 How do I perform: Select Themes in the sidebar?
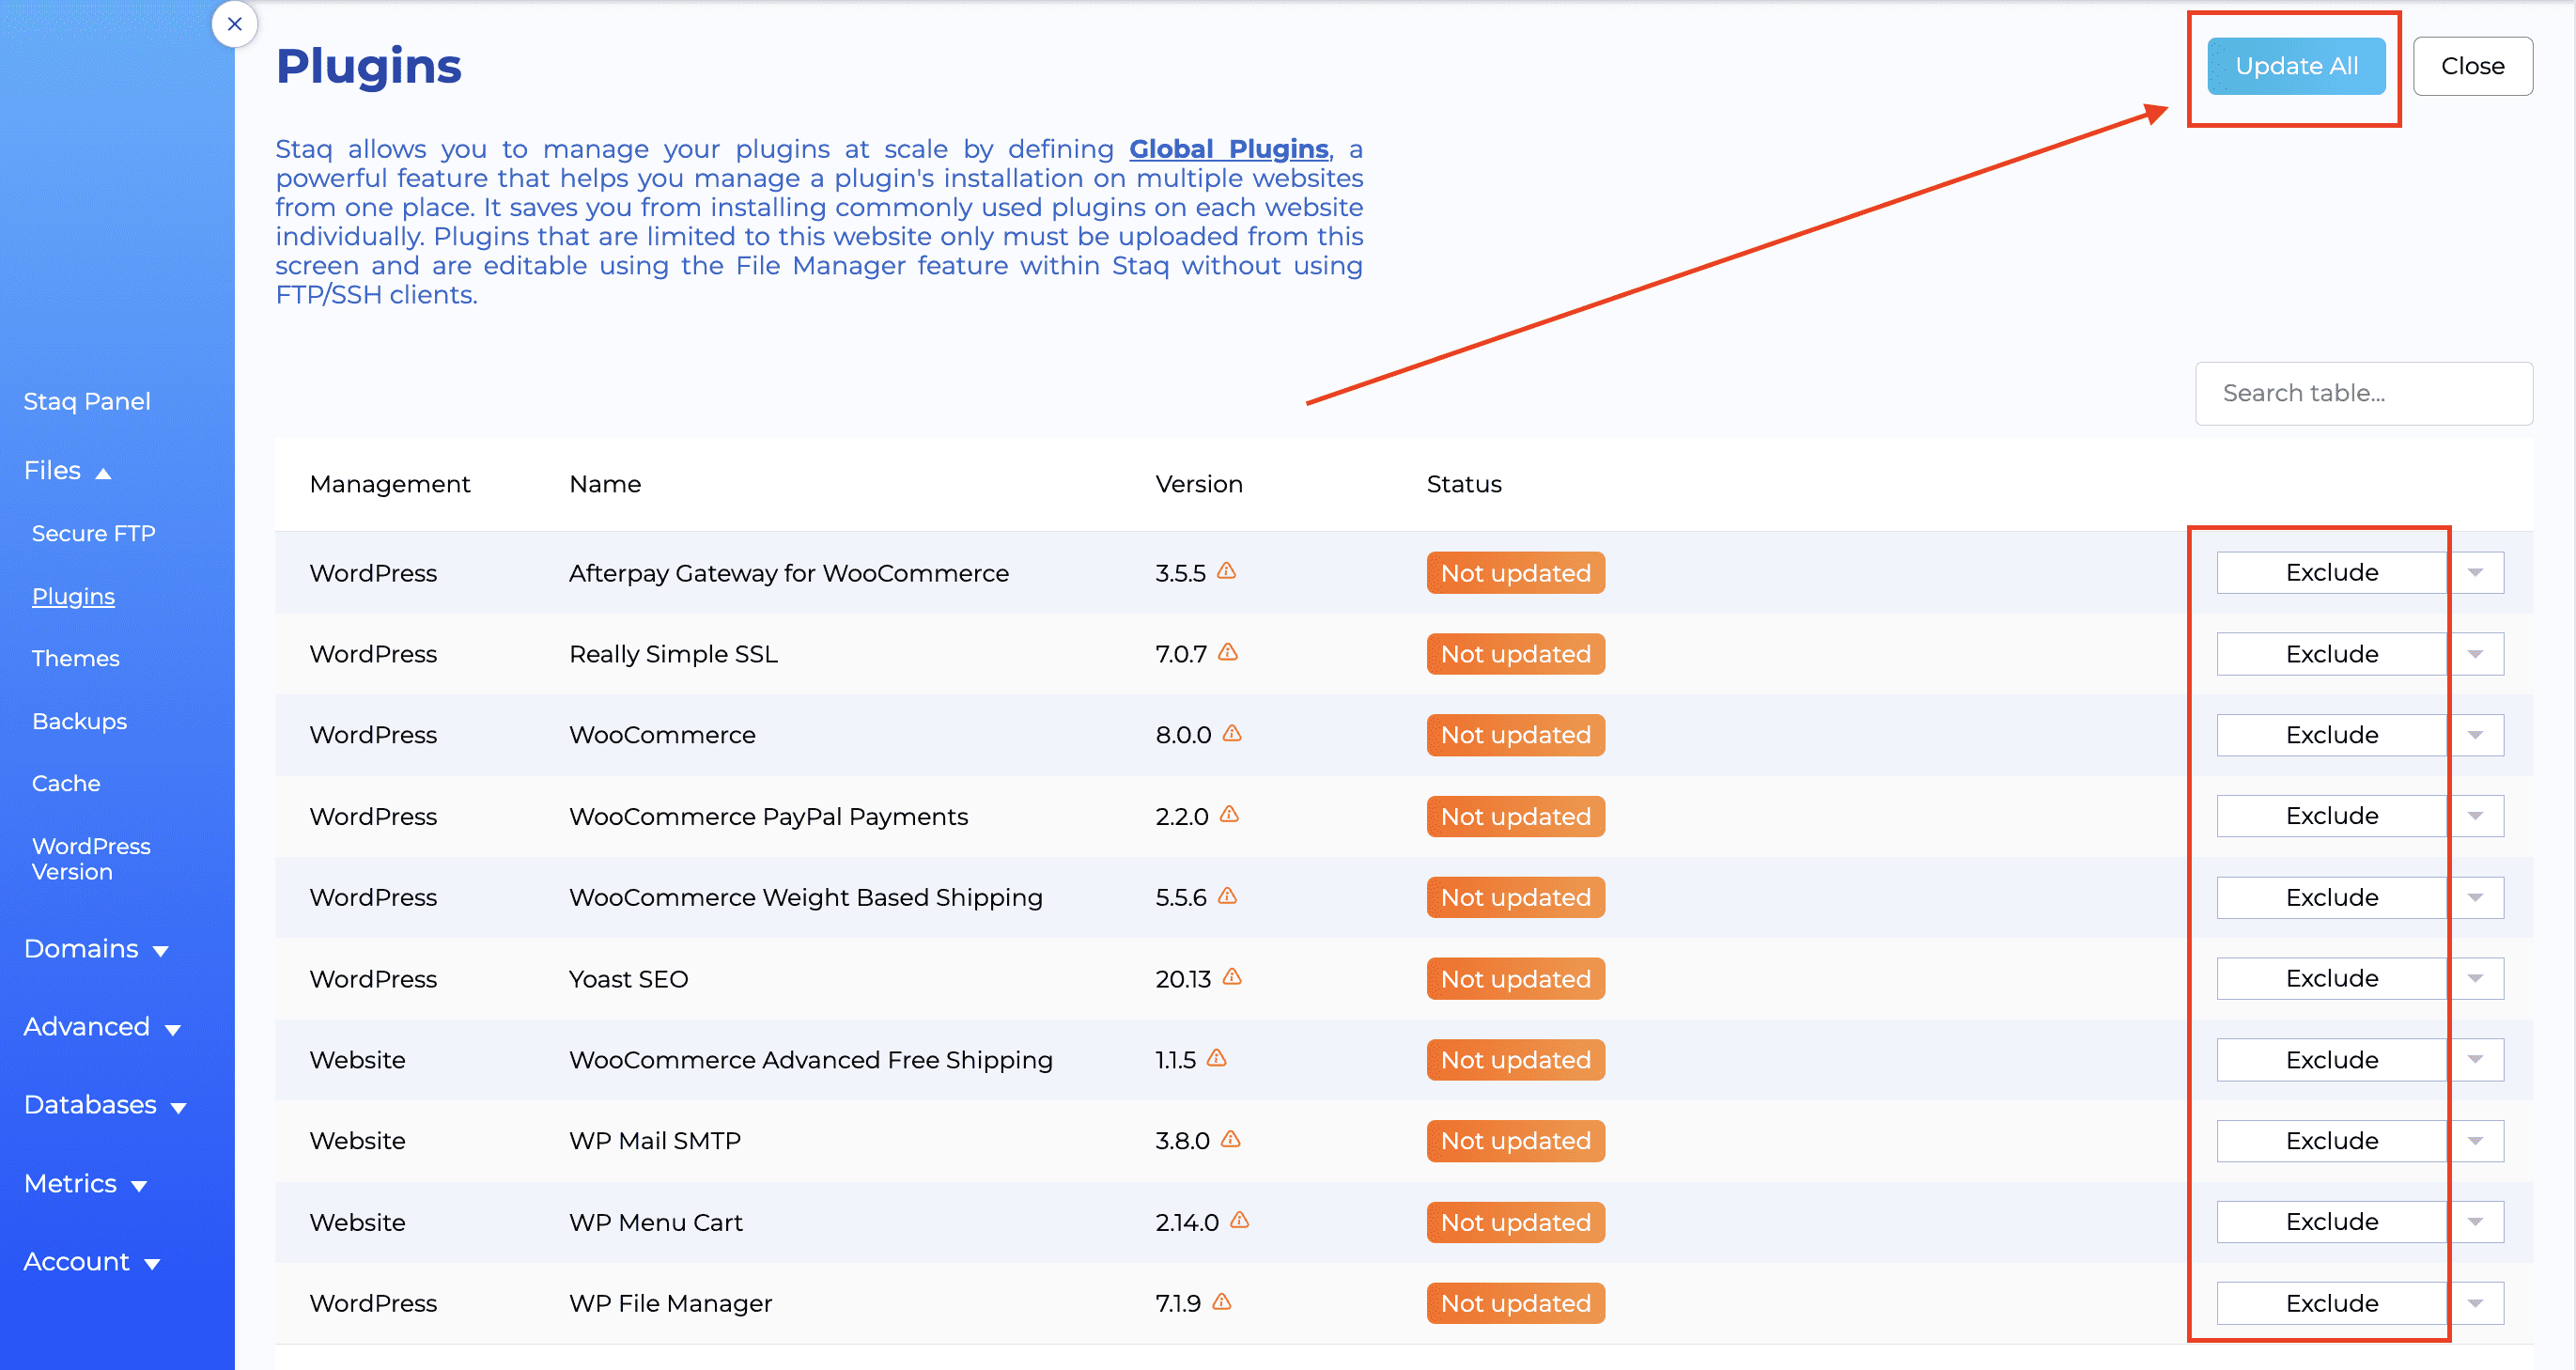(75, 658)
